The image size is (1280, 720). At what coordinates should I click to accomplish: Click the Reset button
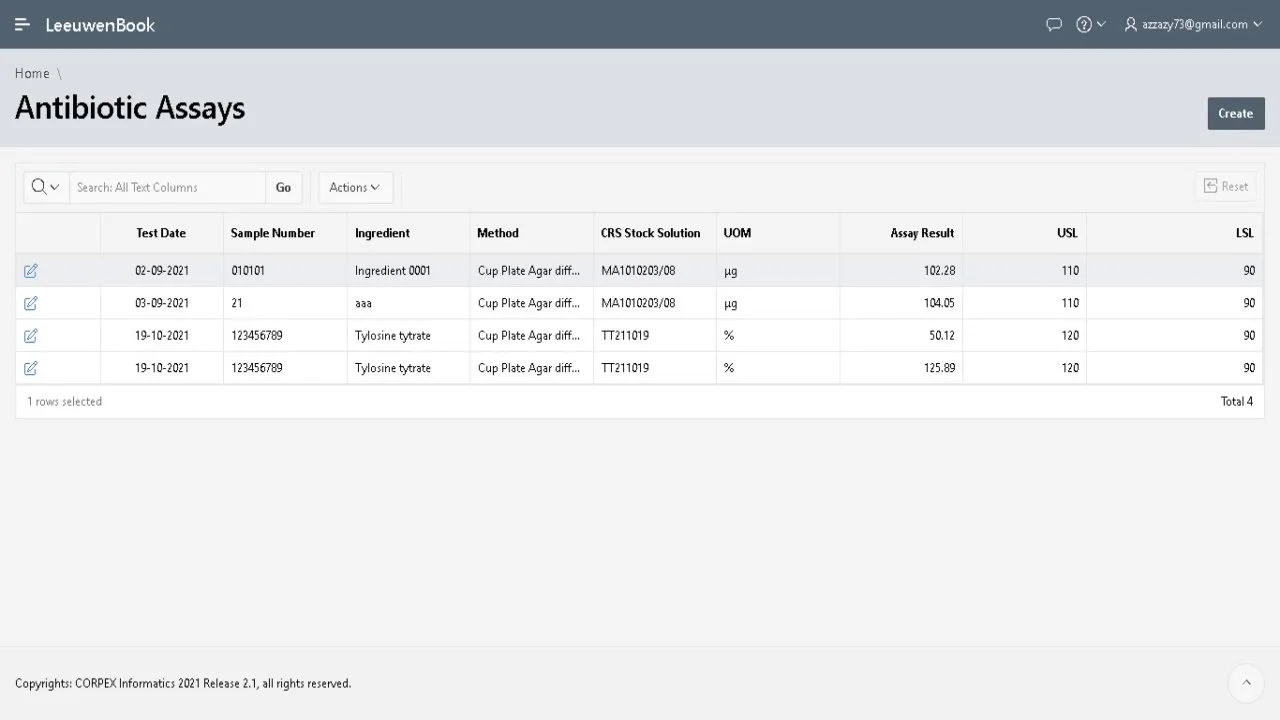1226,186
